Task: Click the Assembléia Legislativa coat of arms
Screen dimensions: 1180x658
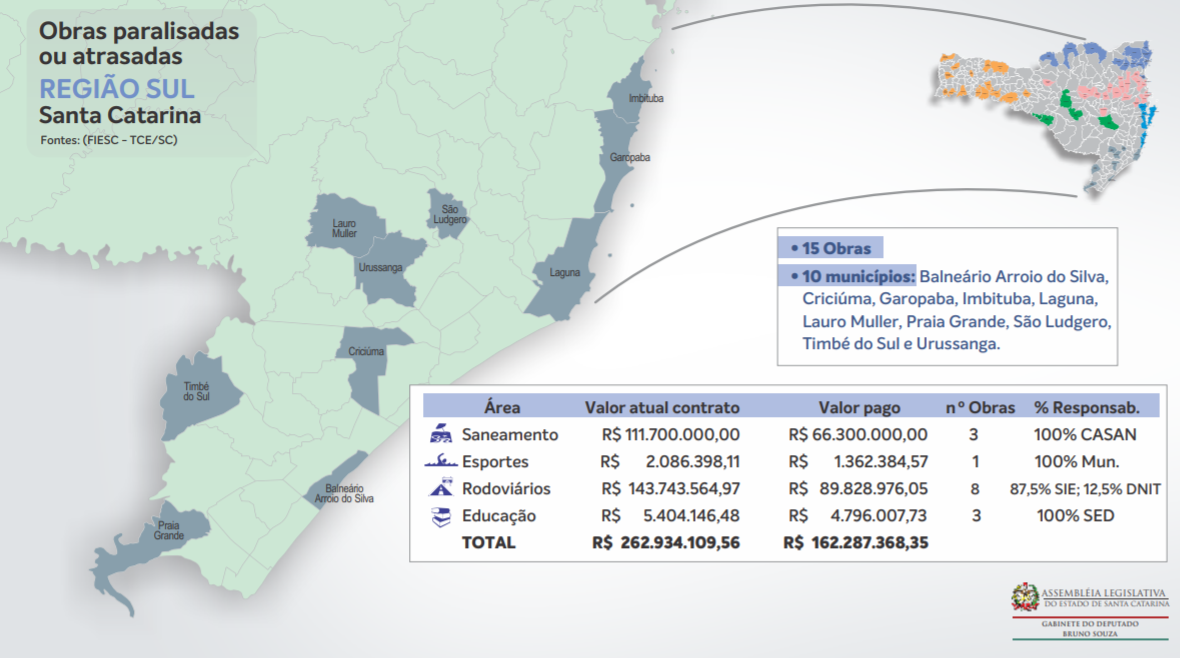Action: click(x=1024, y=597)
